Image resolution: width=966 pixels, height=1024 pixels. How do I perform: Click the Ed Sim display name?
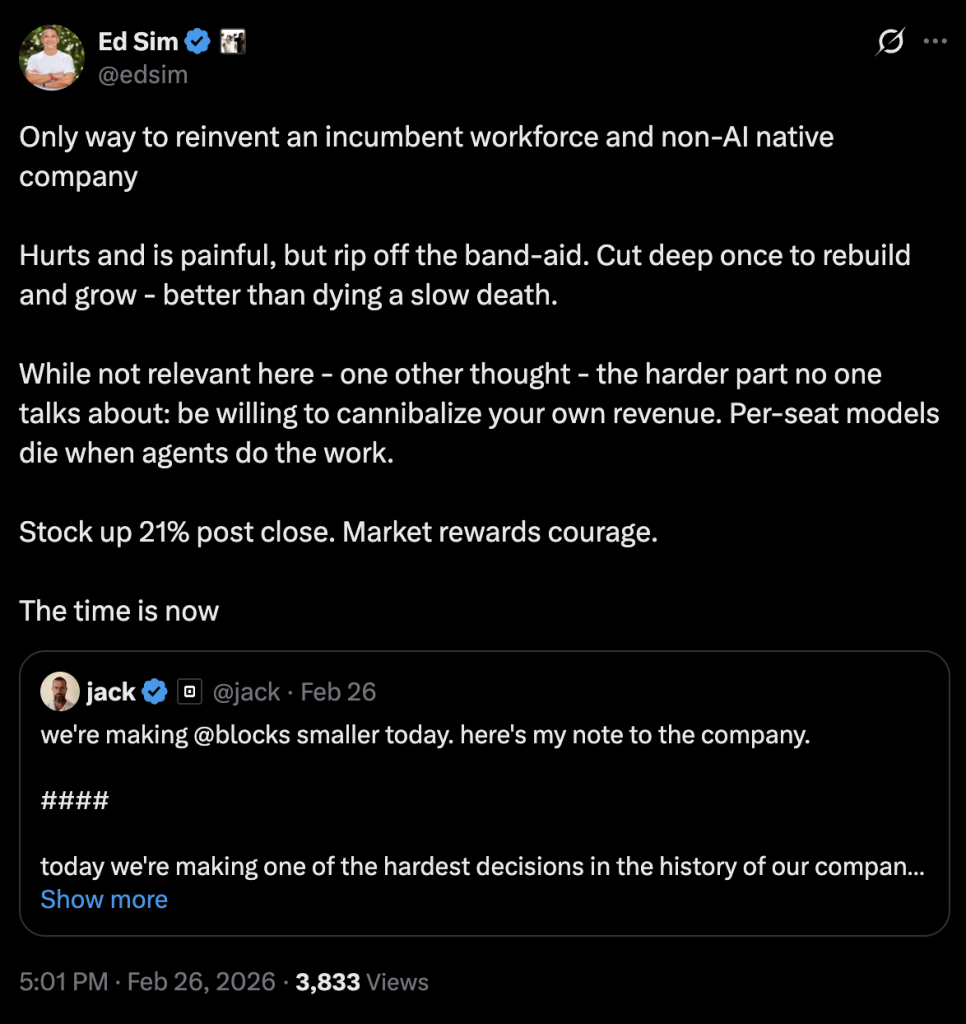[136, 42]
